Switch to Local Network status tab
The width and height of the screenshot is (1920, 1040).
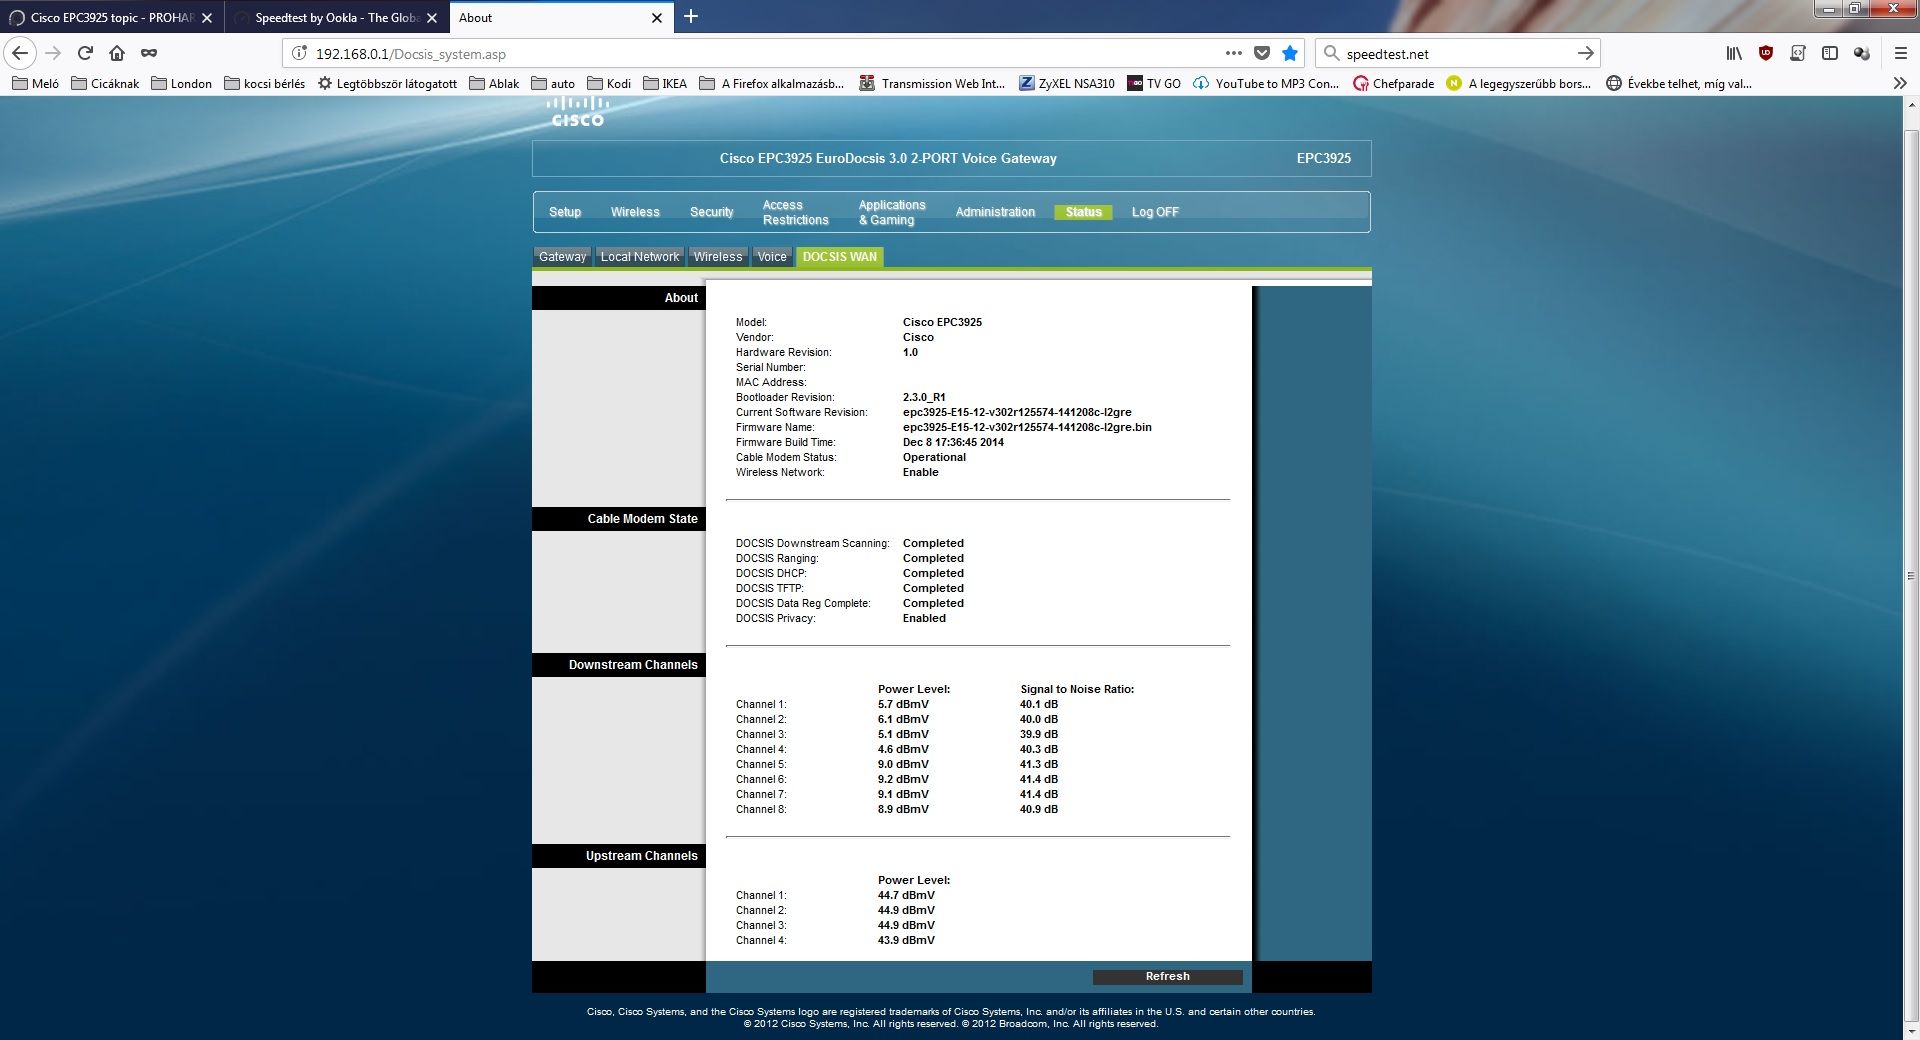point(640,257)
